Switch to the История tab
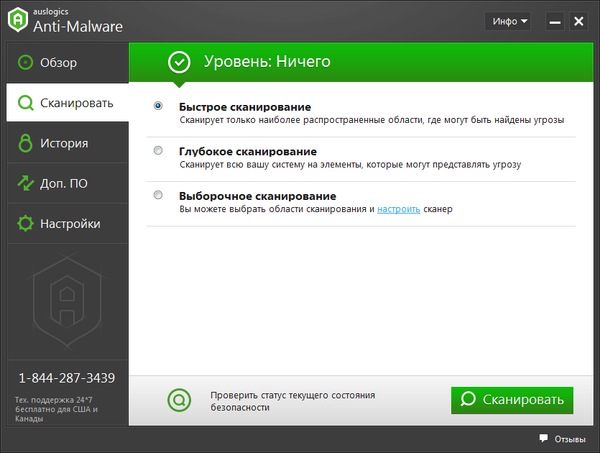This screenshot has width=600, height=453. point(64,143)
